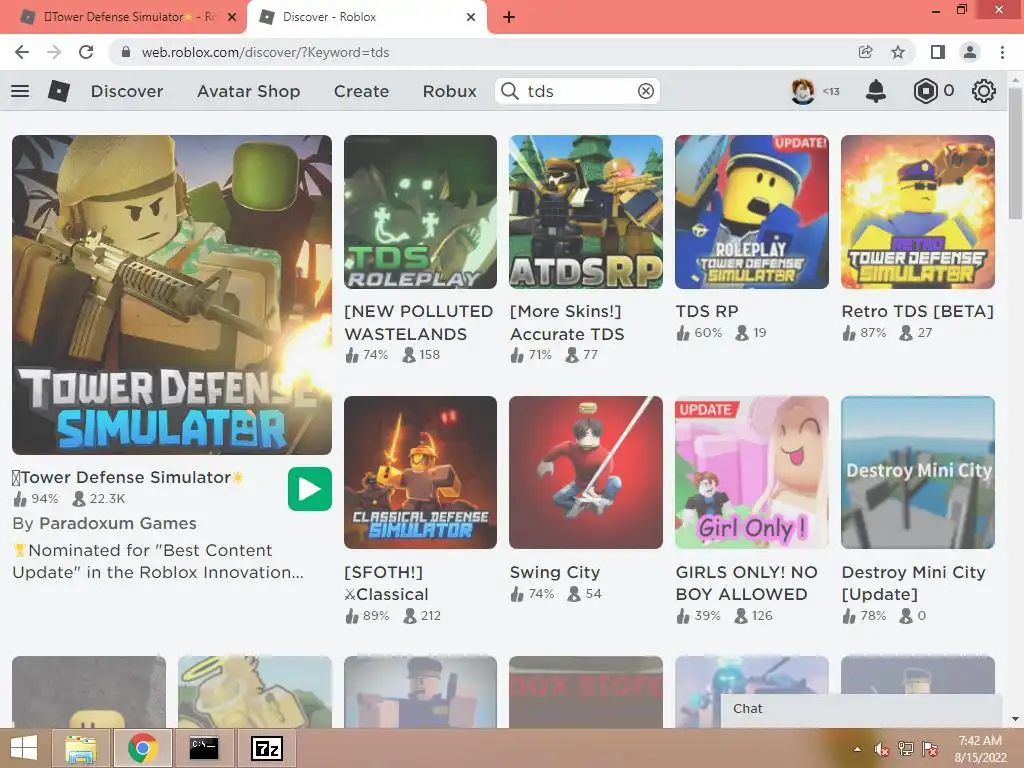This screenshot has width=1024, height=768.
Task: Open the Robux menu item
Action: [x=450, y=91]
